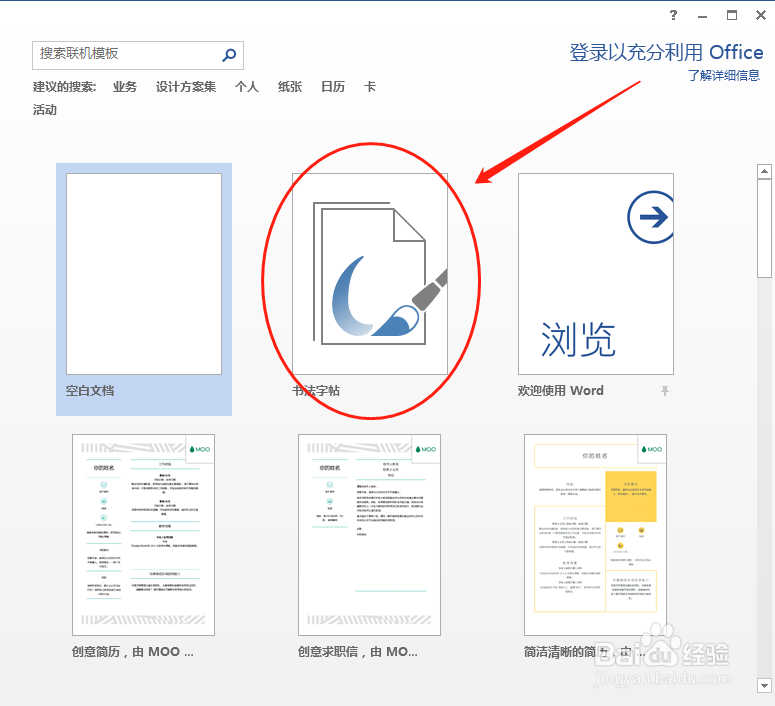Click the scrollbar down arrow

click(x=764, y=686)
